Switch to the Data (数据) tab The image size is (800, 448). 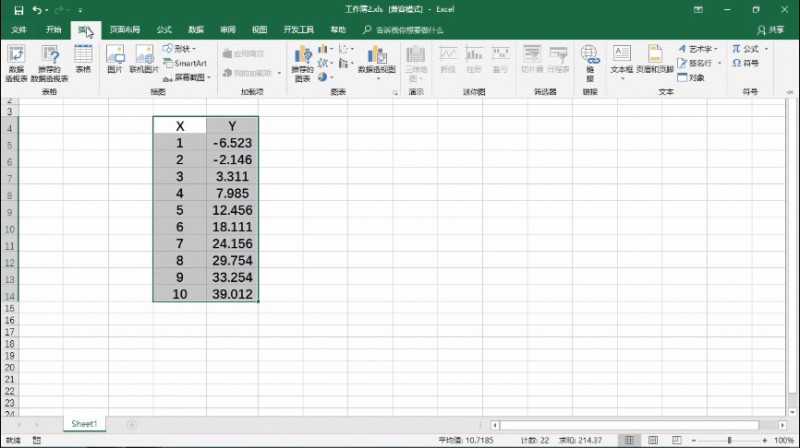coord(196,30)
